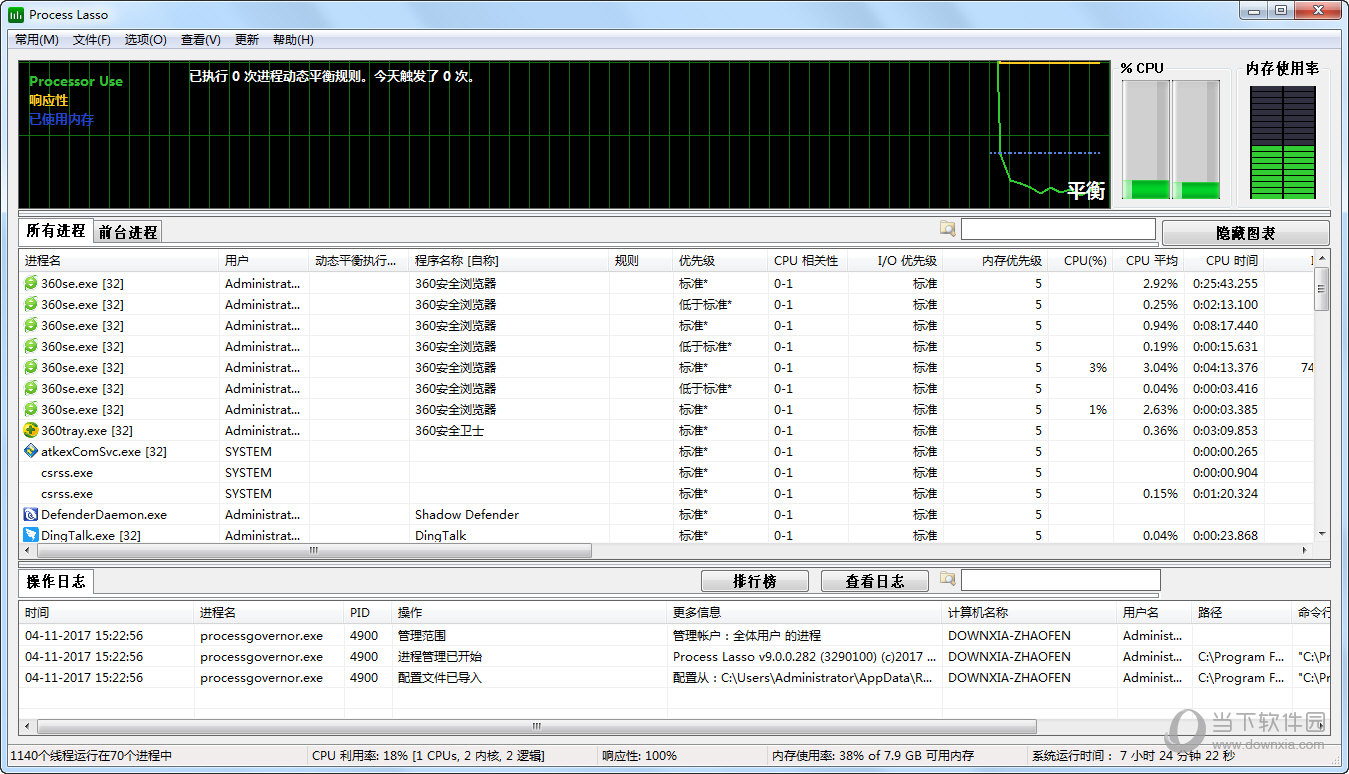Click the DingTalk.exe process icon

tap(31, 536)
